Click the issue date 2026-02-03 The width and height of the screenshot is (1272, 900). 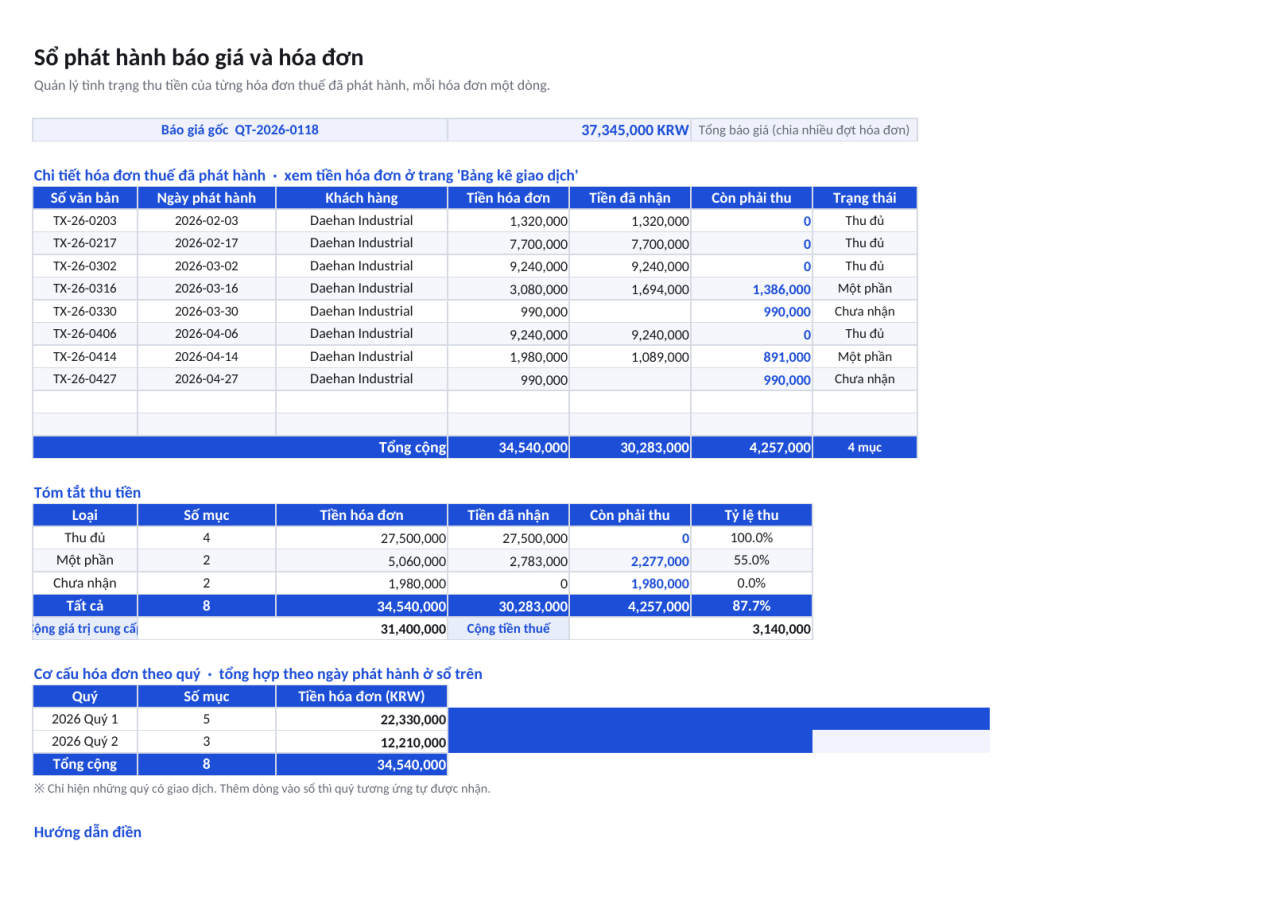207,221
